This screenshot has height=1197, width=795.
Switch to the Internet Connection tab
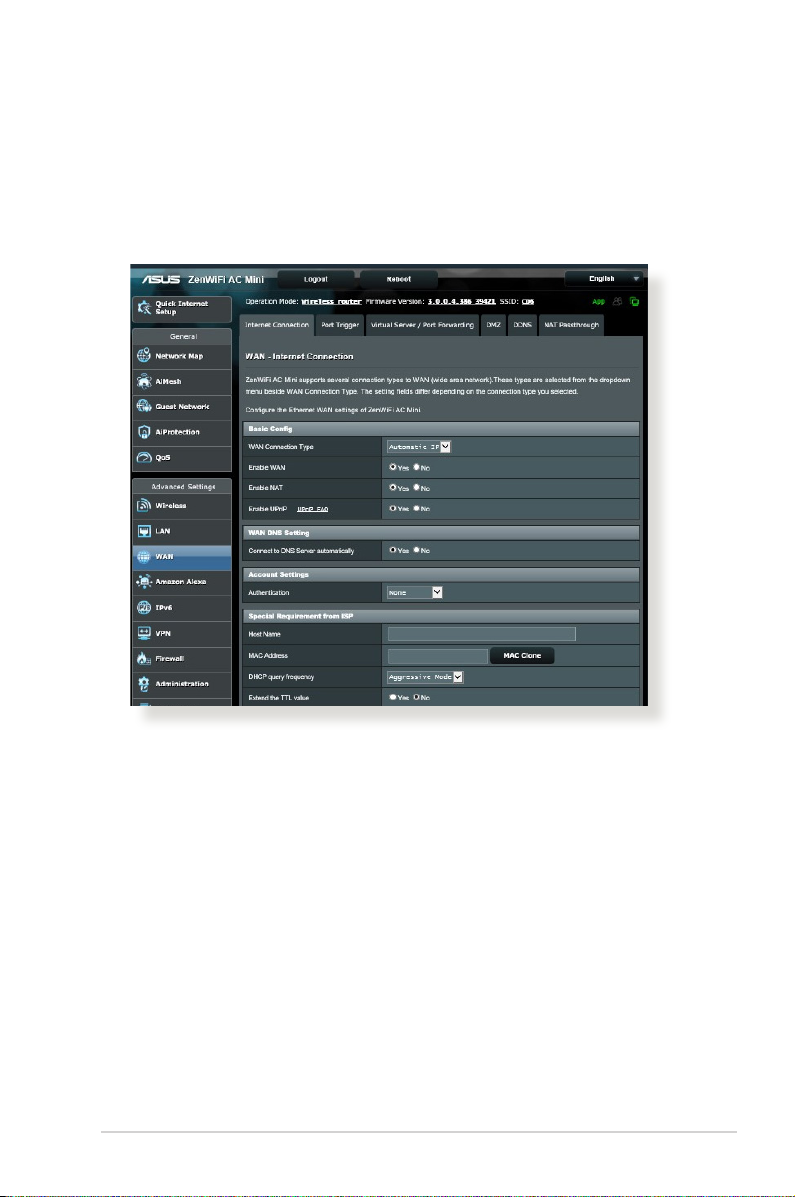(x=276, y=325)
